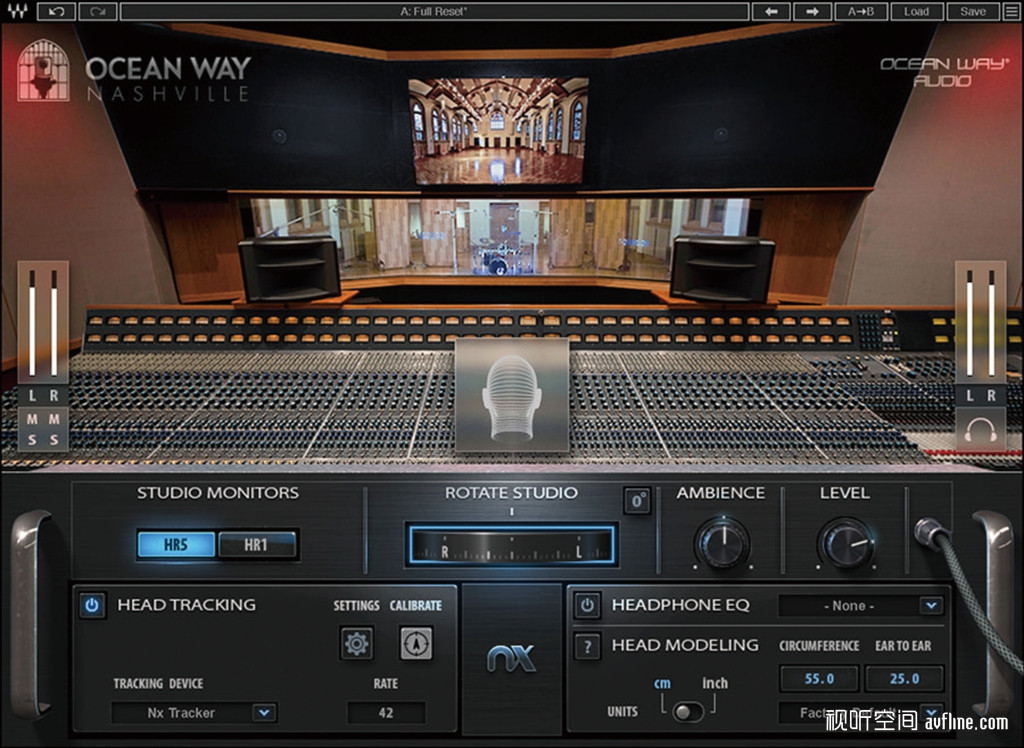Click the Level knob
Image resolution: width=1024 pixels, height=748 pixels.
(x=845, y=544)
